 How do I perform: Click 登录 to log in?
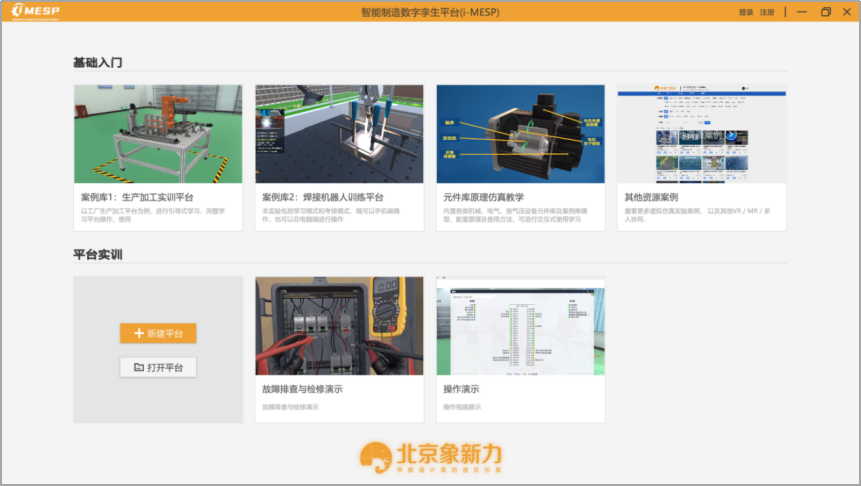tap(746, 12)
